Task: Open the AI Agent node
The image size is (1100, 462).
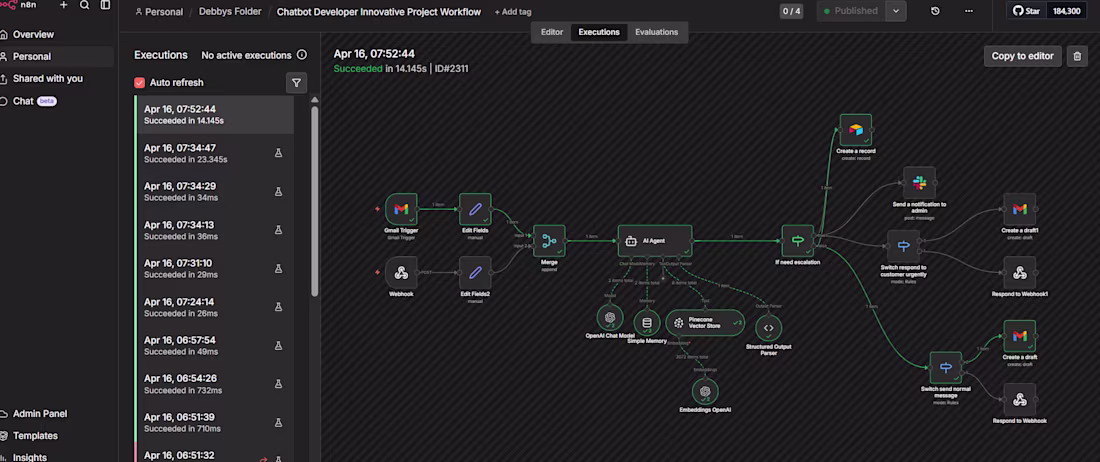Action: click(x=655, y=240)
